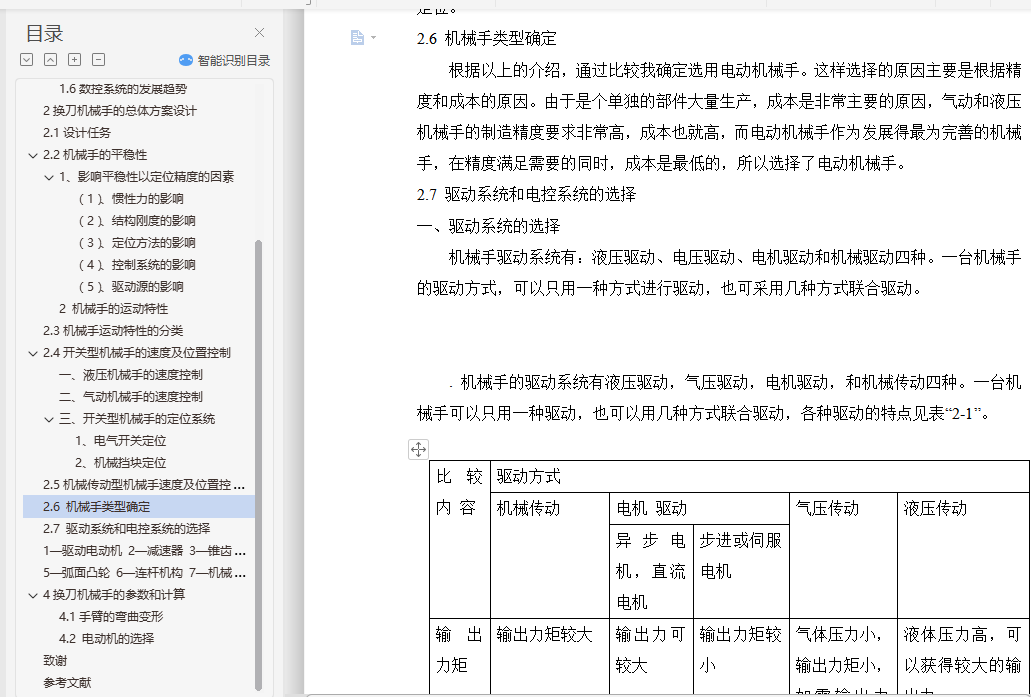Jump to 参考文献 section in outline
1031x697 pixels.
tap(67, 683)
